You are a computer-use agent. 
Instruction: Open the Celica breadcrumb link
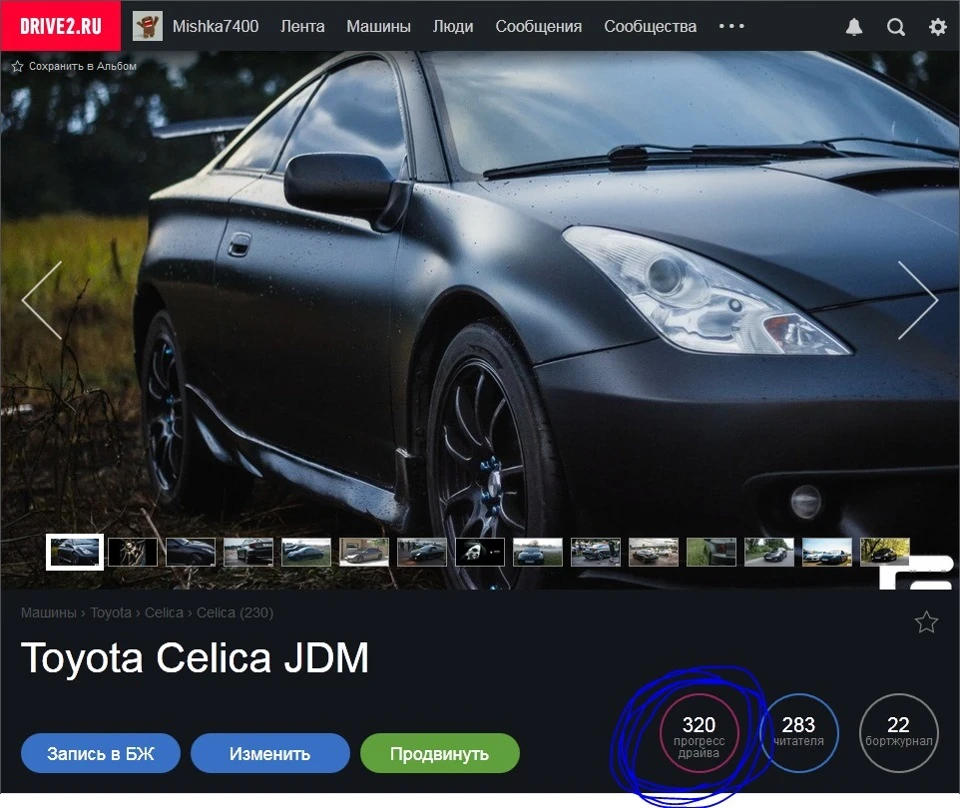click(163, 613)
